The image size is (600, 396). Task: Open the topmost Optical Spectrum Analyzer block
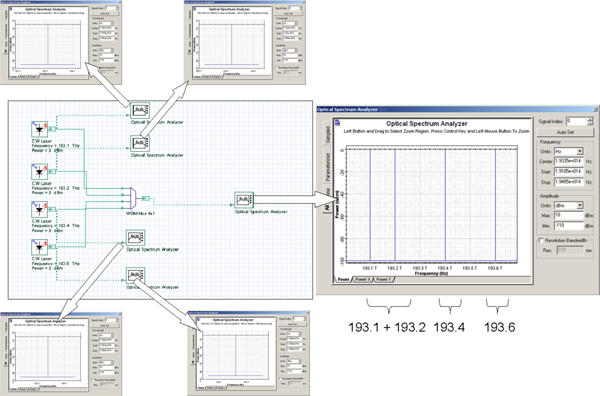(x=140, y=111)
